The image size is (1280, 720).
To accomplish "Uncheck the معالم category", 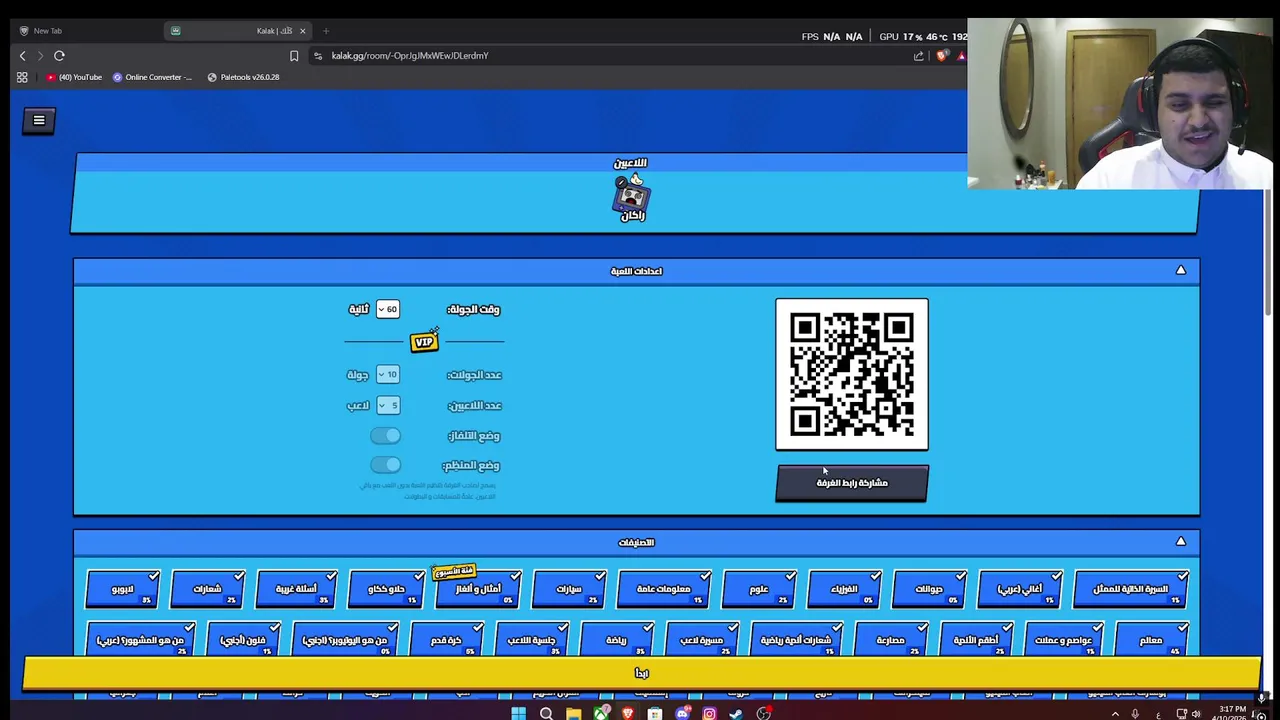I will point(1151,640).
